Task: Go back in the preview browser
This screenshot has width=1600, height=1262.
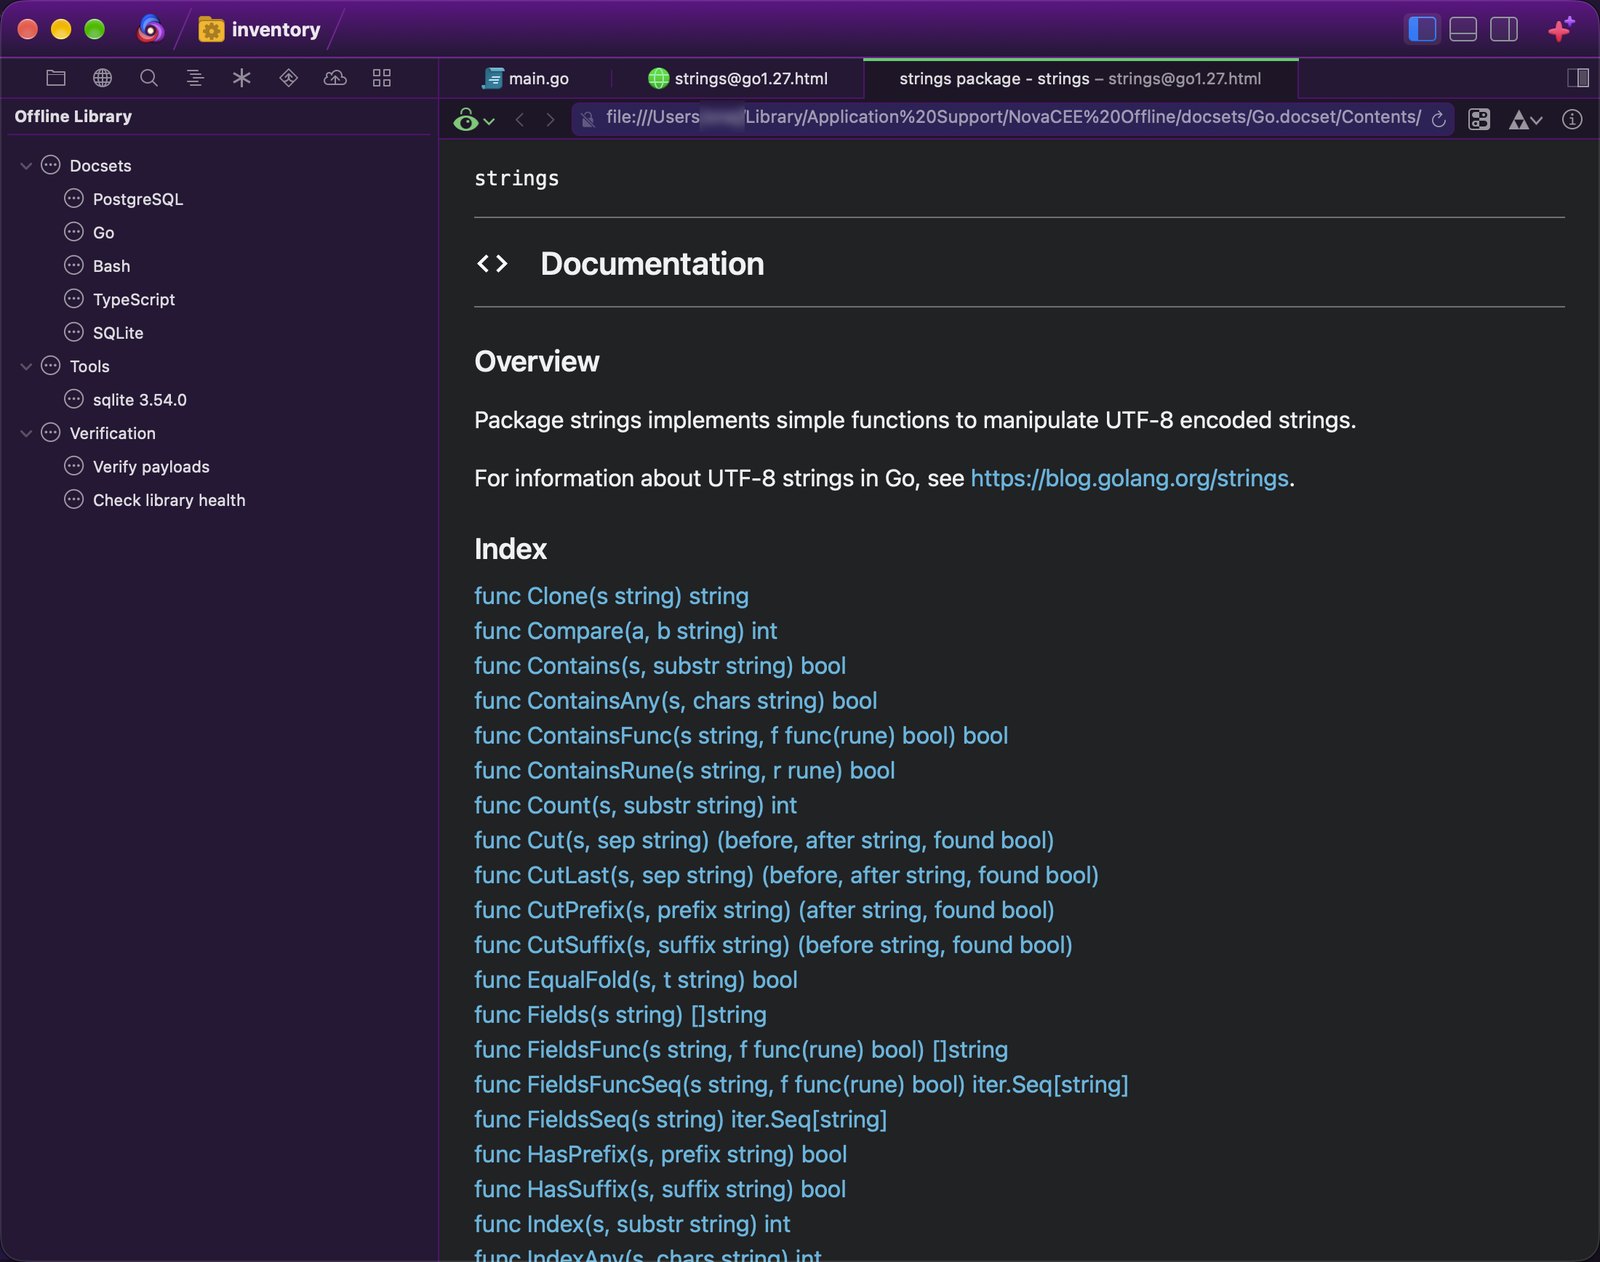Action: pos(520,119)
